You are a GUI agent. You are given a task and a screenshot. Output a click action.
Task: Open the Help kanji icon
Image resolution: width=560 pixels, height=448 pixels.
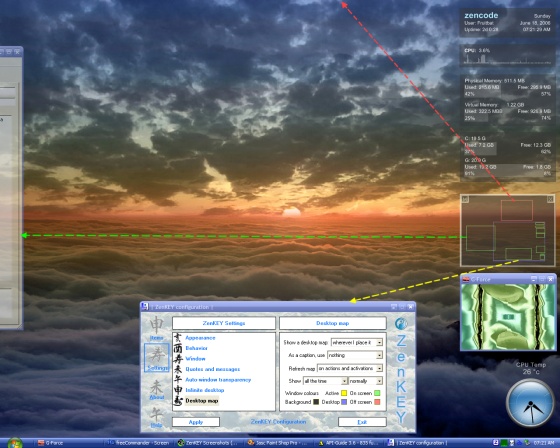point(156,417)
